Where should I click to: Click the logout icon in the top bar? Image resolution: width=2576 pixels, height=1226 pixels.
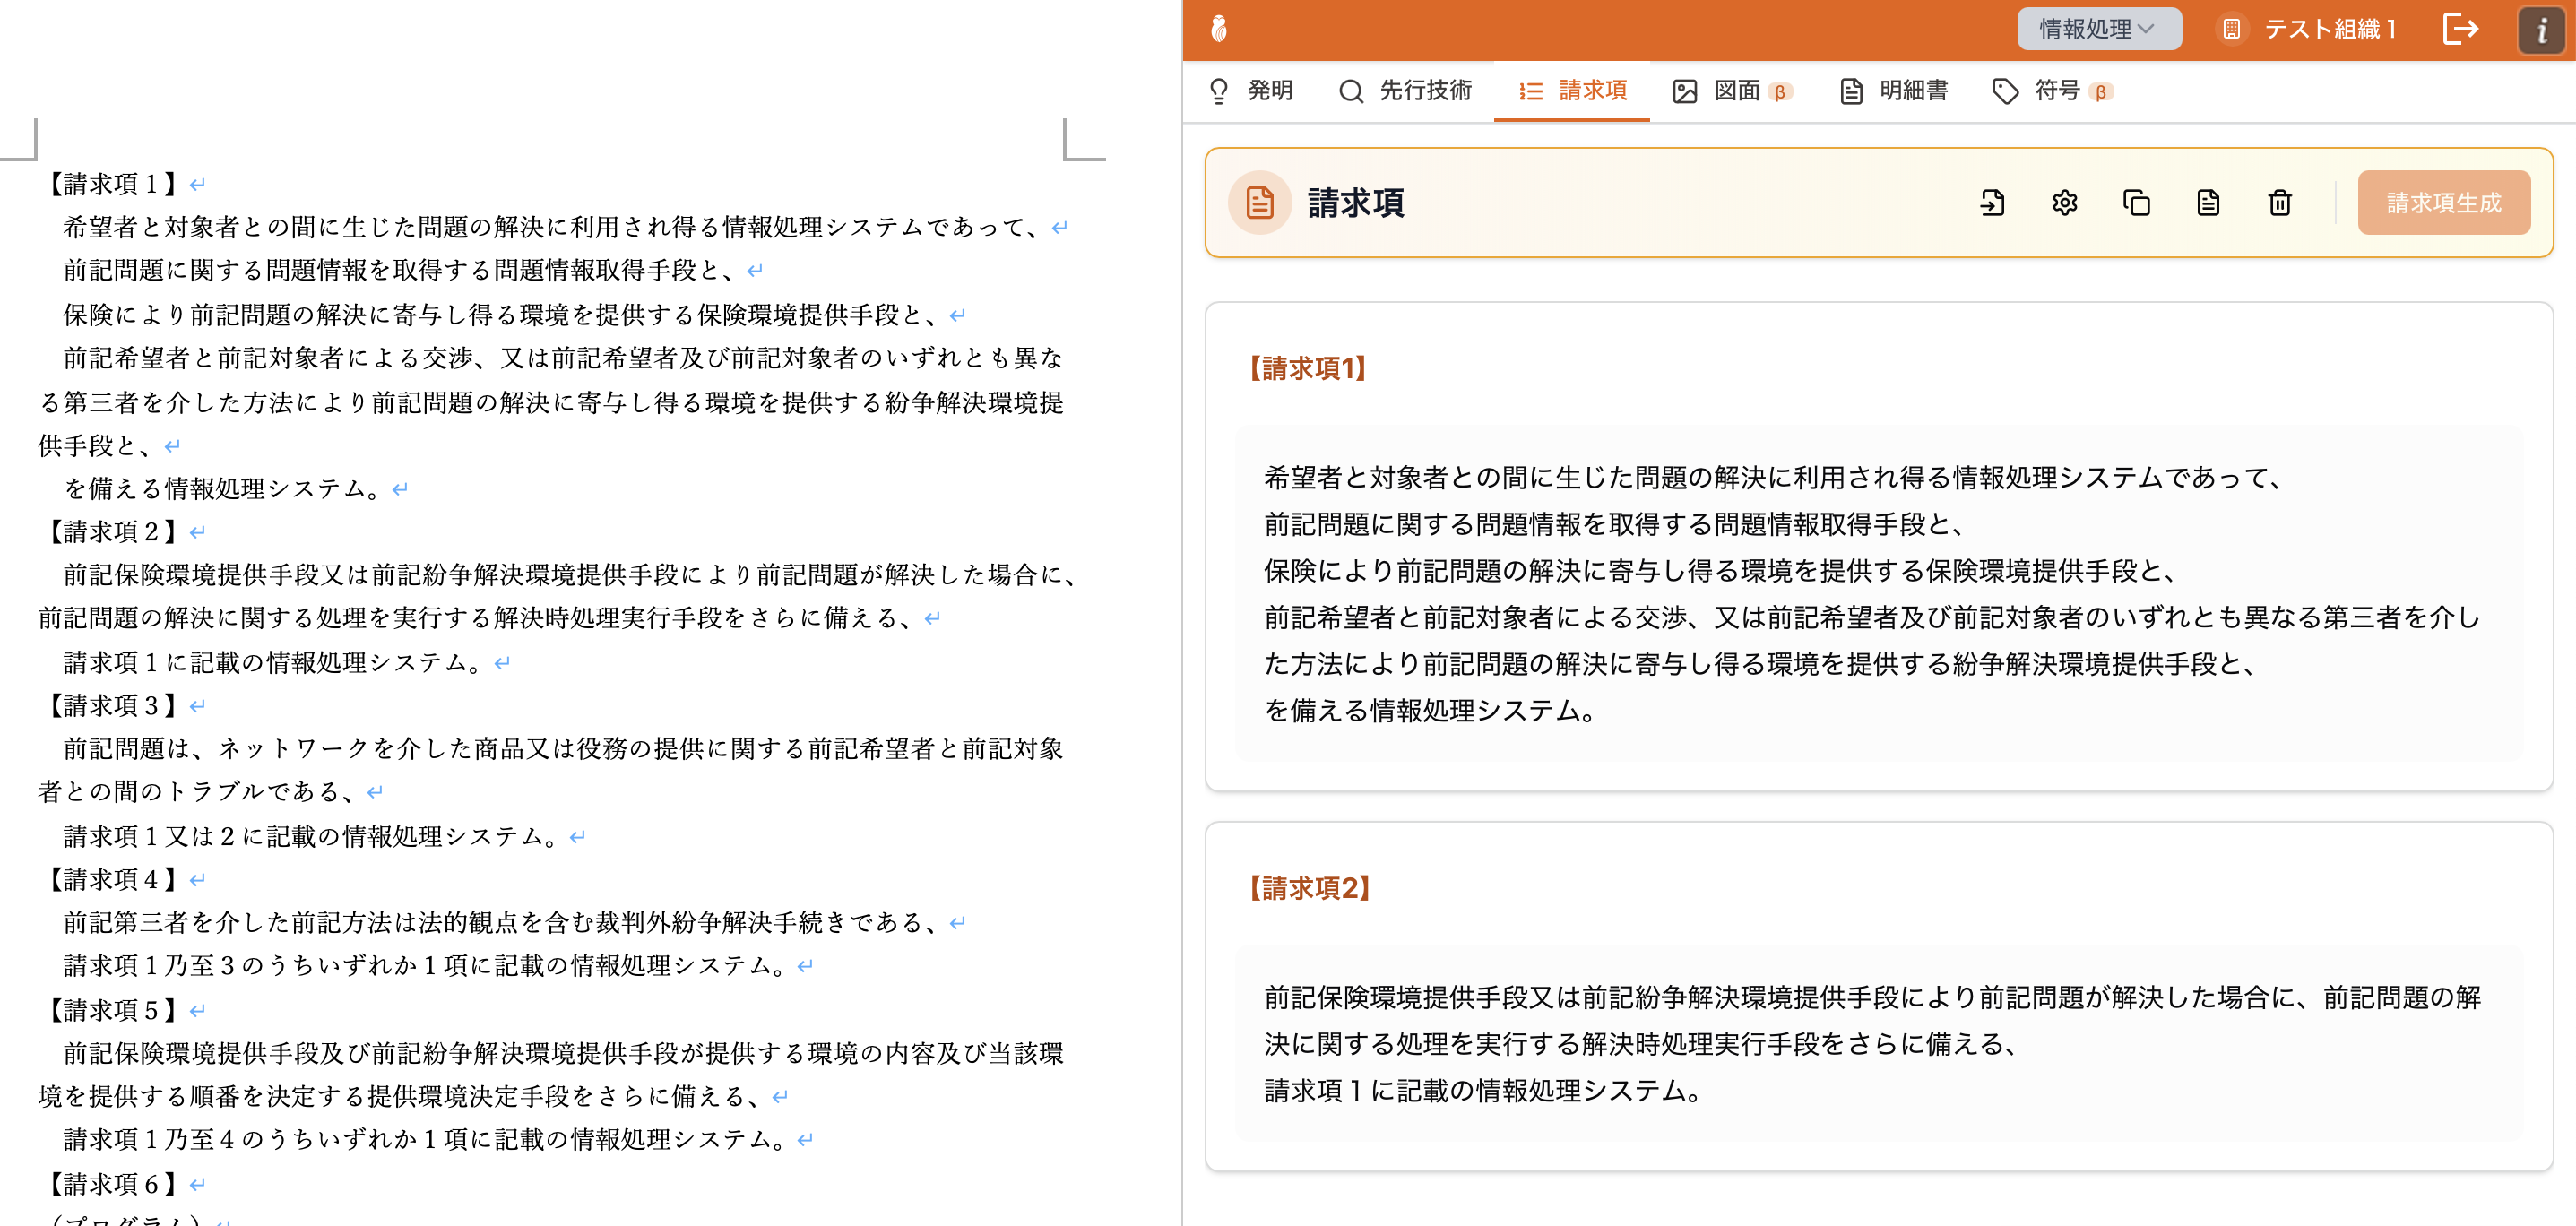coord(2460,29)
